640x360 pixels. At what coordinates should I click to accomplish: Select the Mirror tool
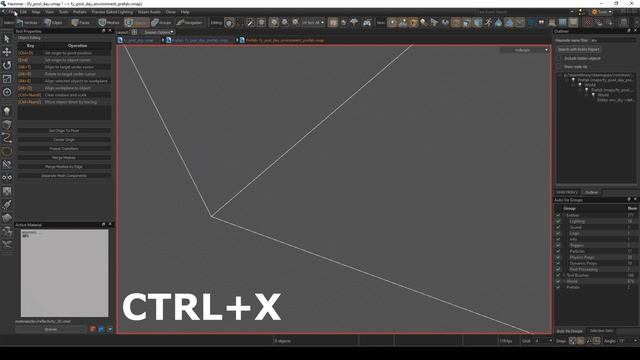click(x=7, y=178)
